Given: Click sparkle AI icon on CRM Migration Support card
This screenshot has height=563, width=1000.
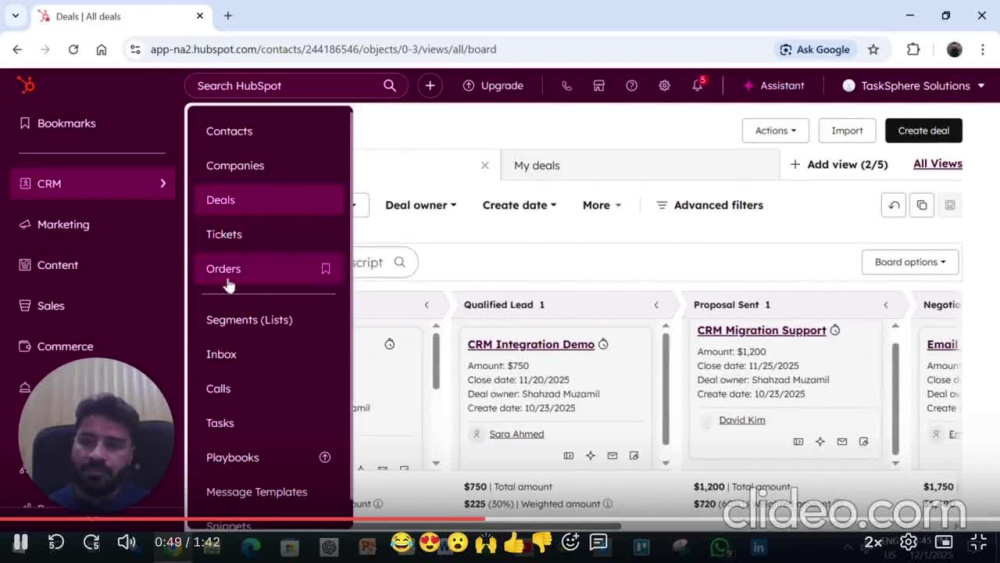Looking at the screenshot, I should click(x=820, y=441).
